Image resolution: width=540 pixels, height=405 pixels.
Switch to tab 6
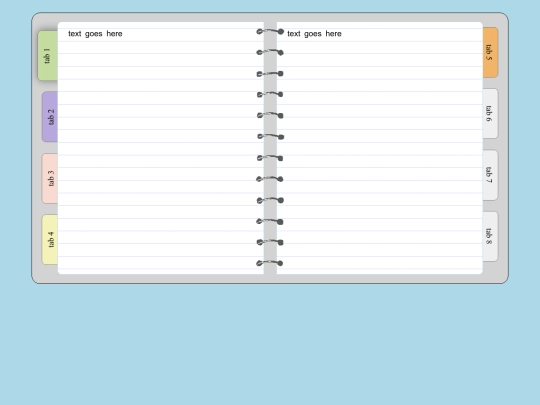(490, 114)
